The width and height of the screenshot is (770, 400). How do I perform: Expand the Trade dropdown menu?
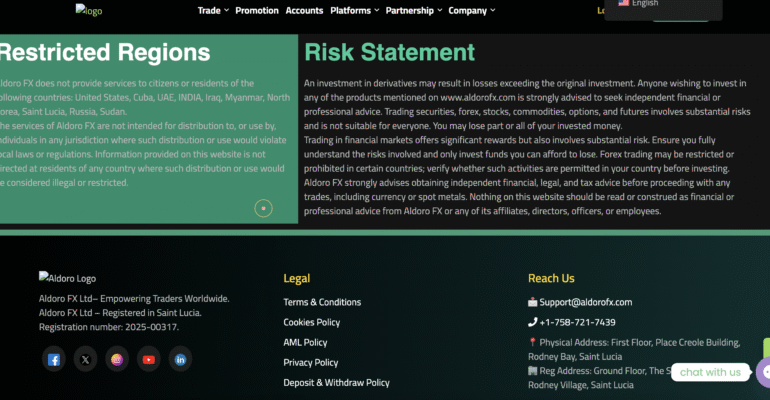pyautogui.click(x=213, y=11)
